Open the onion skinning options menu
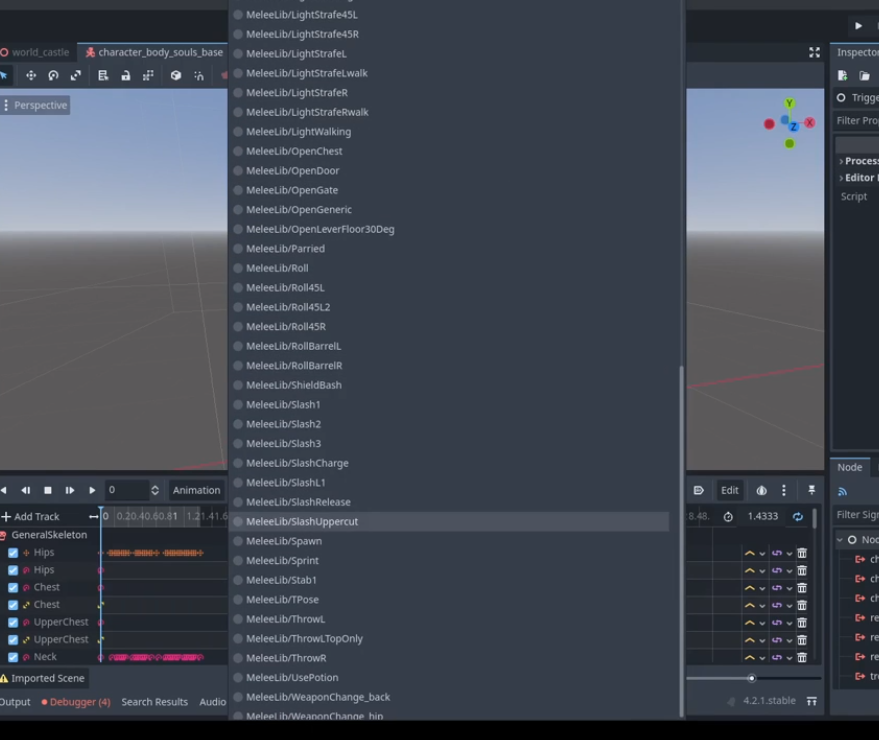 pos(784,491)
